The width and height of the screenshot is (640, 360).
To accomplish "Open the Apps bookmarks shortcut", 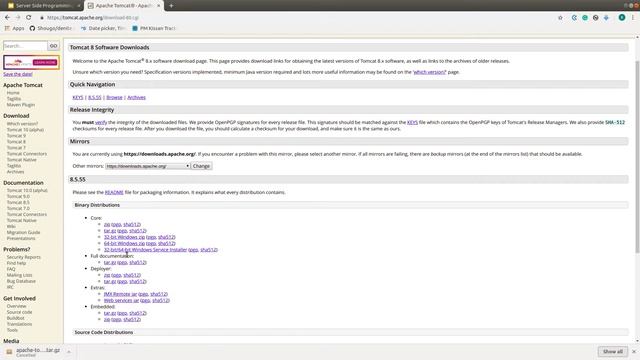I will [x=14, y=28].
